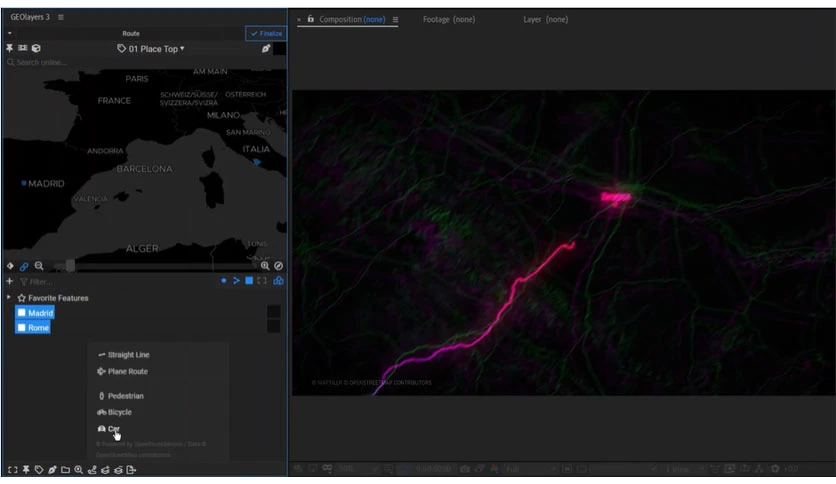Check the Madrid feature checkbox
Screen dimensions: 836x484
click(21, 313)
